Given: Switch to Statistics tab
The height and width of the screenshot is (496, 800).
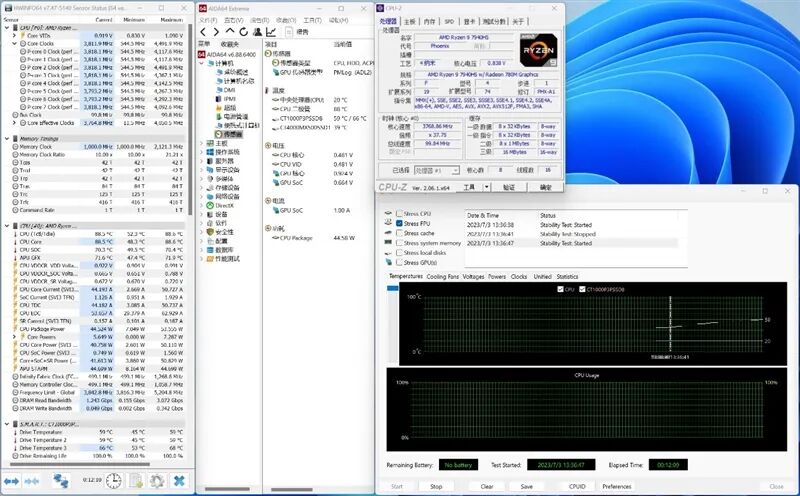Looking at the screenshot, I should [x=567, y=277].
